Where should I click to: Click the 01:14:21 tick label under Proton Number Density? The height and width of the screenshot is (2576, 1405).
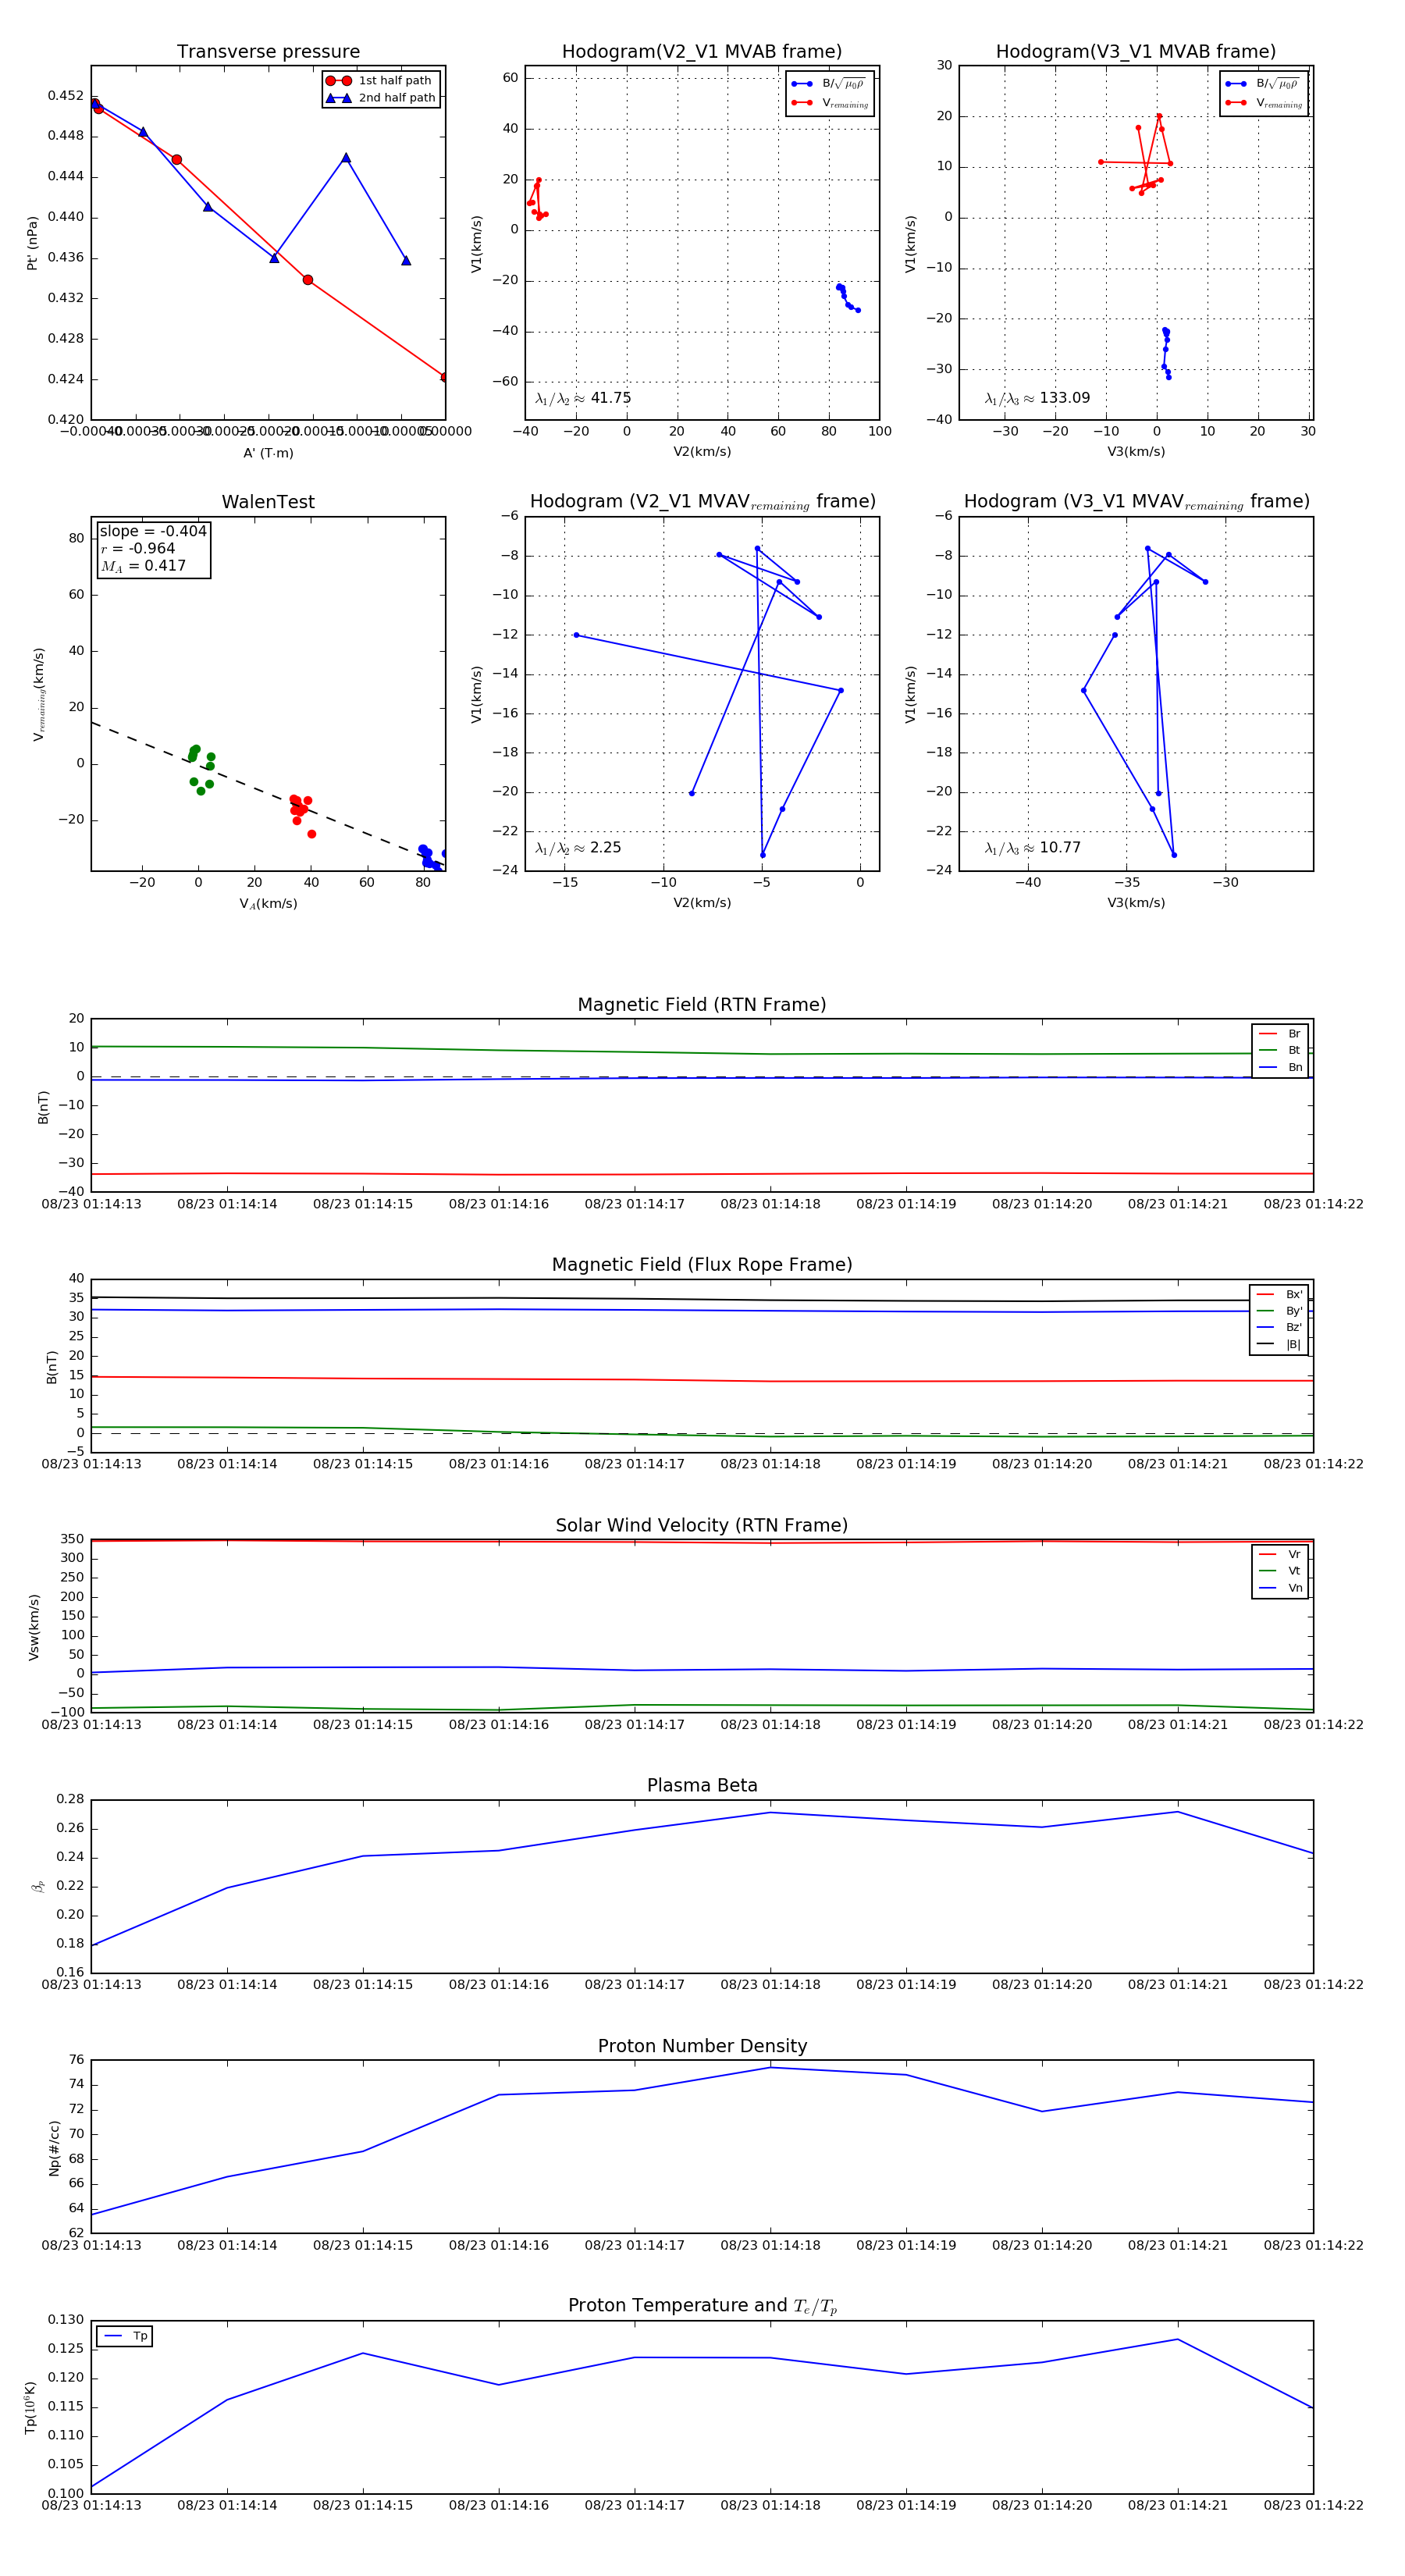click(x=1178, y=2245)
